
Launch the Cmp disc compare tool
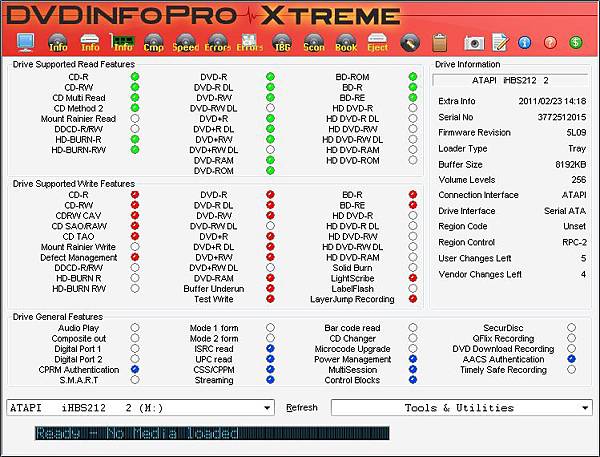tap(153, 42)
